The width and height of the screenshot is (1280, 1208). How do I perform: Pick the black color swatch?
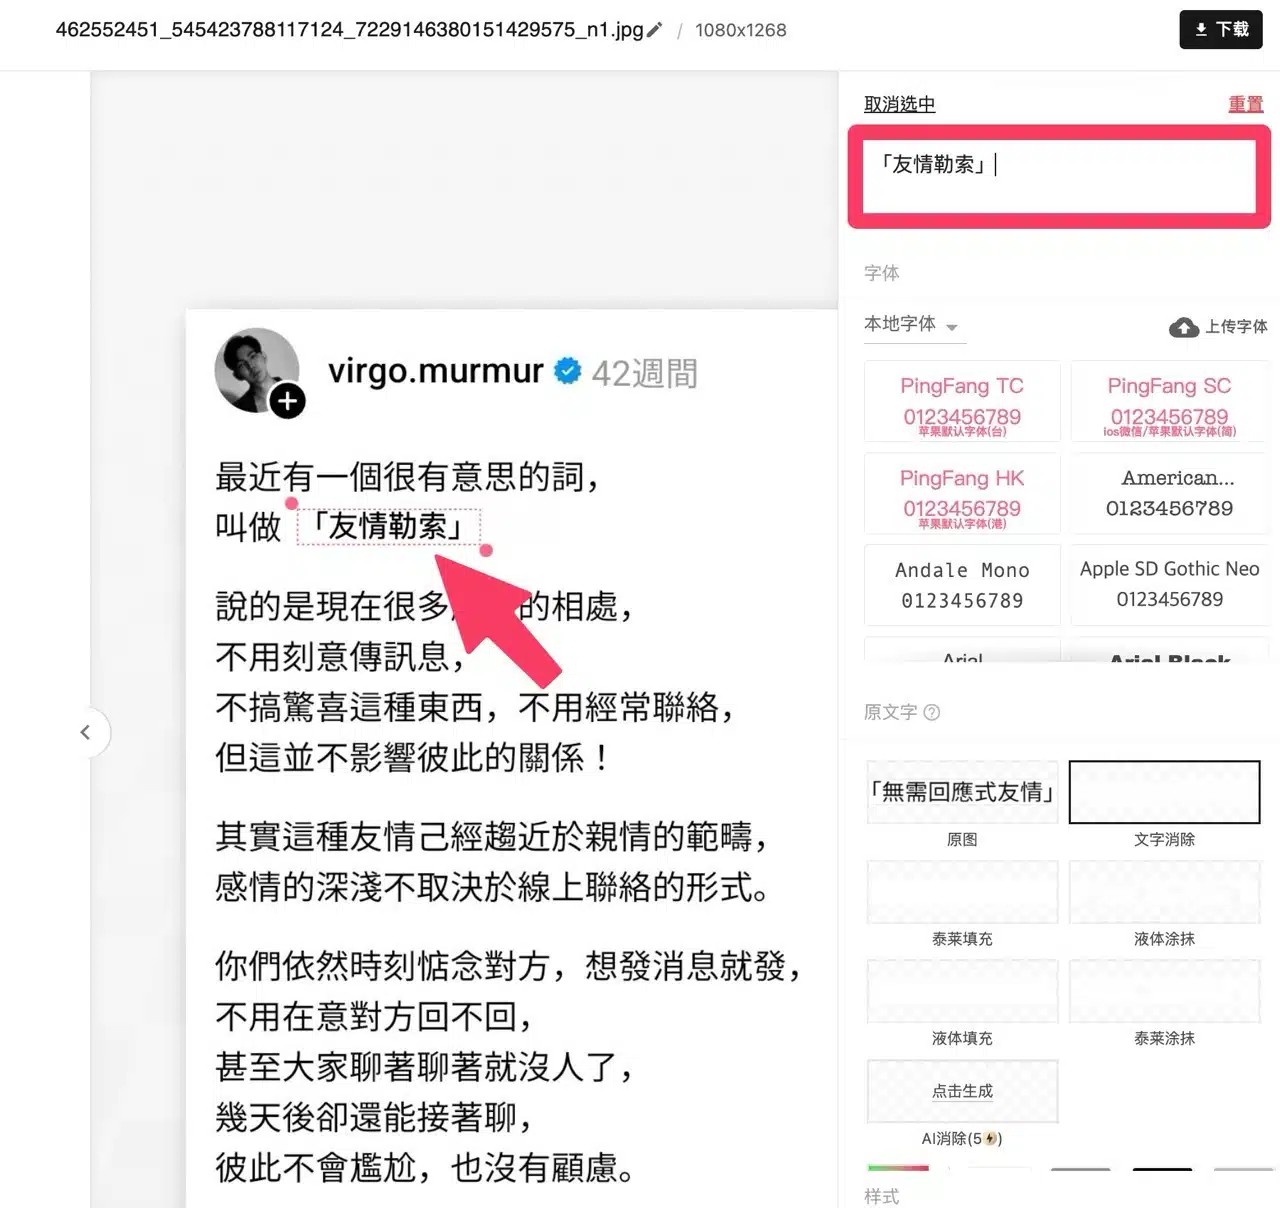pyautogui.click(x=1162, y=1168)
